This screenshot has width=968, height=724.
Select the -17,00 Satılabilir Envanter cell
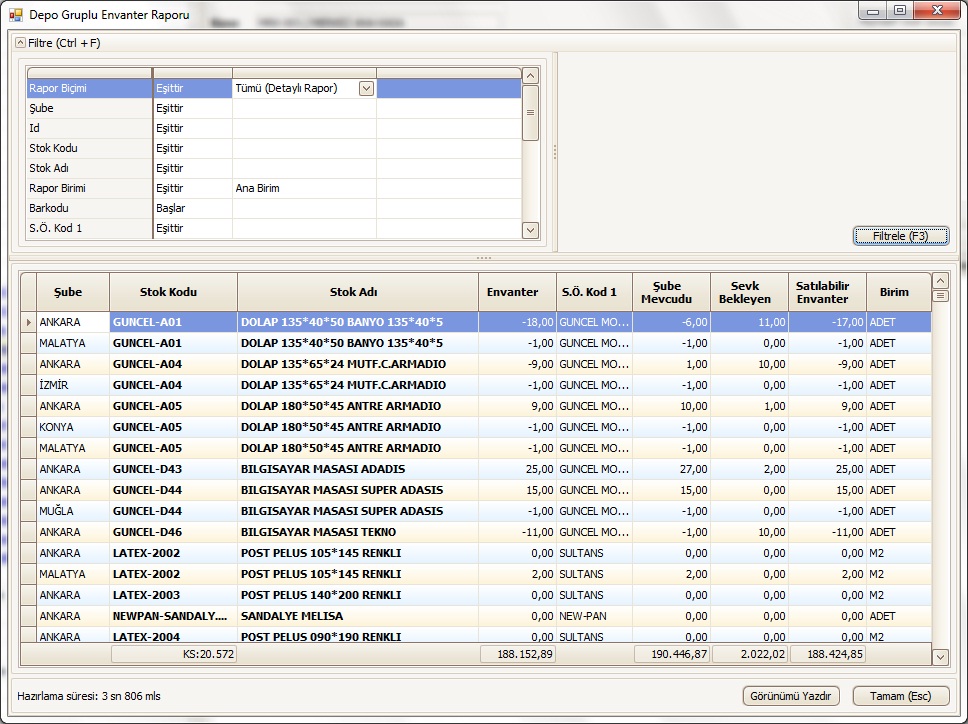click(827, 322)
